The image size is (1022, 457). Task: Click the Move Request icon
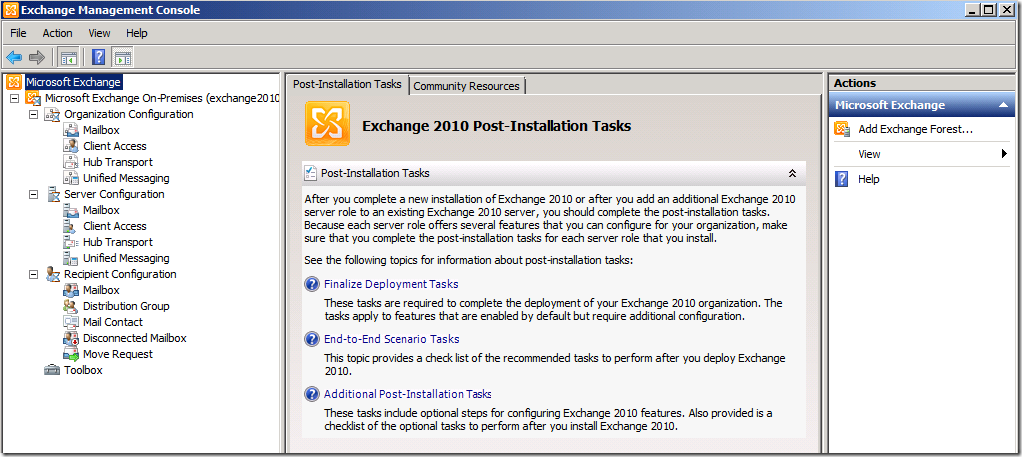click(x=71, y=354)
